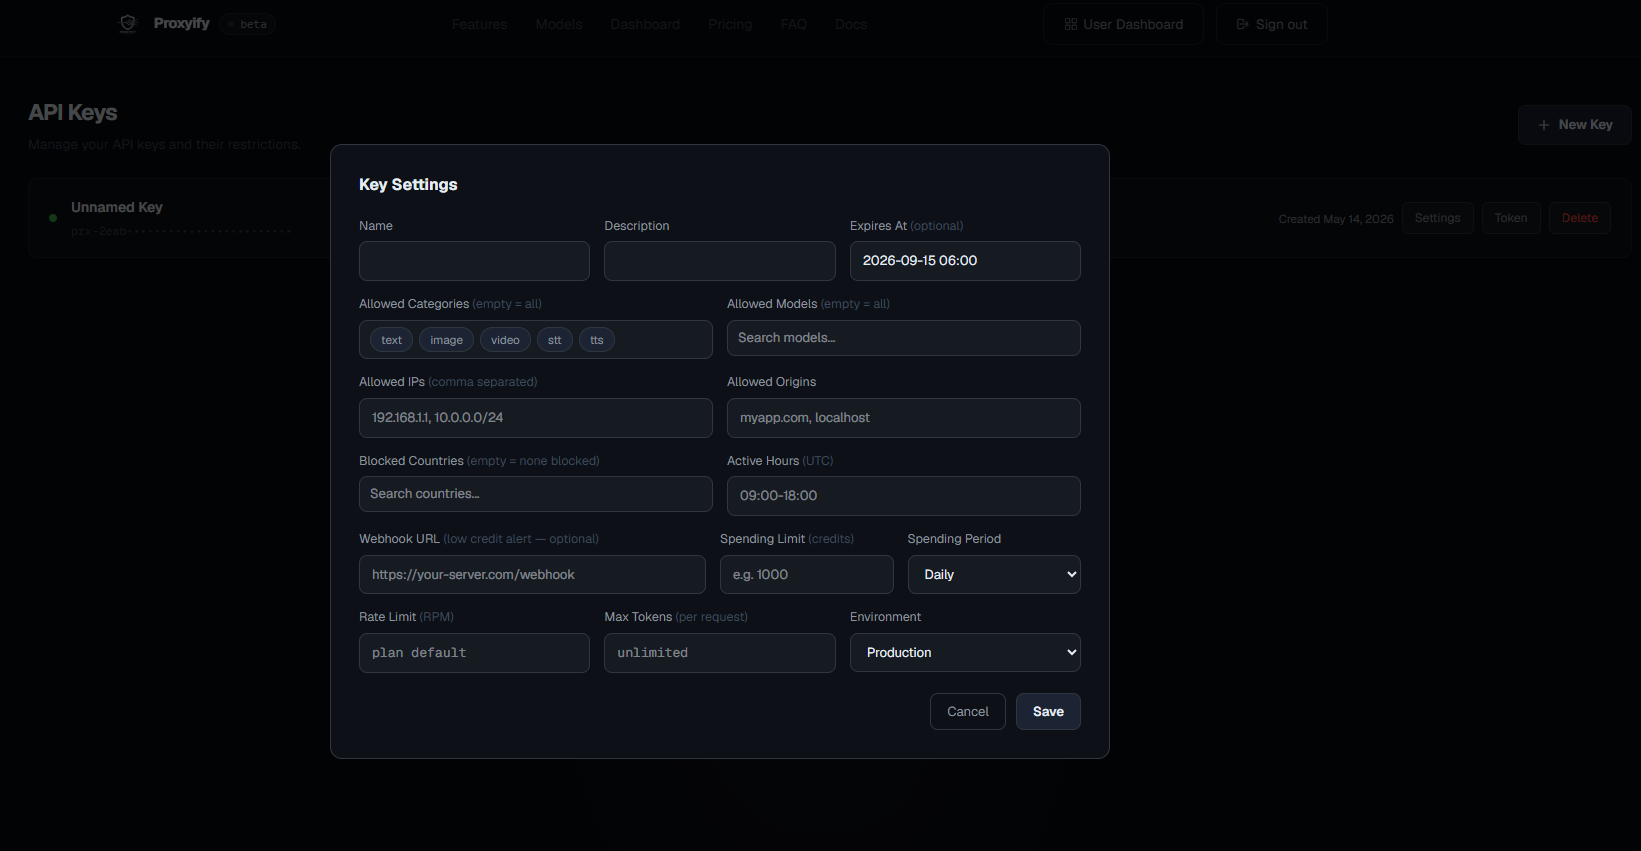Click the Expires At date field
The width and height of the screenshot is (1641, 851).
coord(965,261)
